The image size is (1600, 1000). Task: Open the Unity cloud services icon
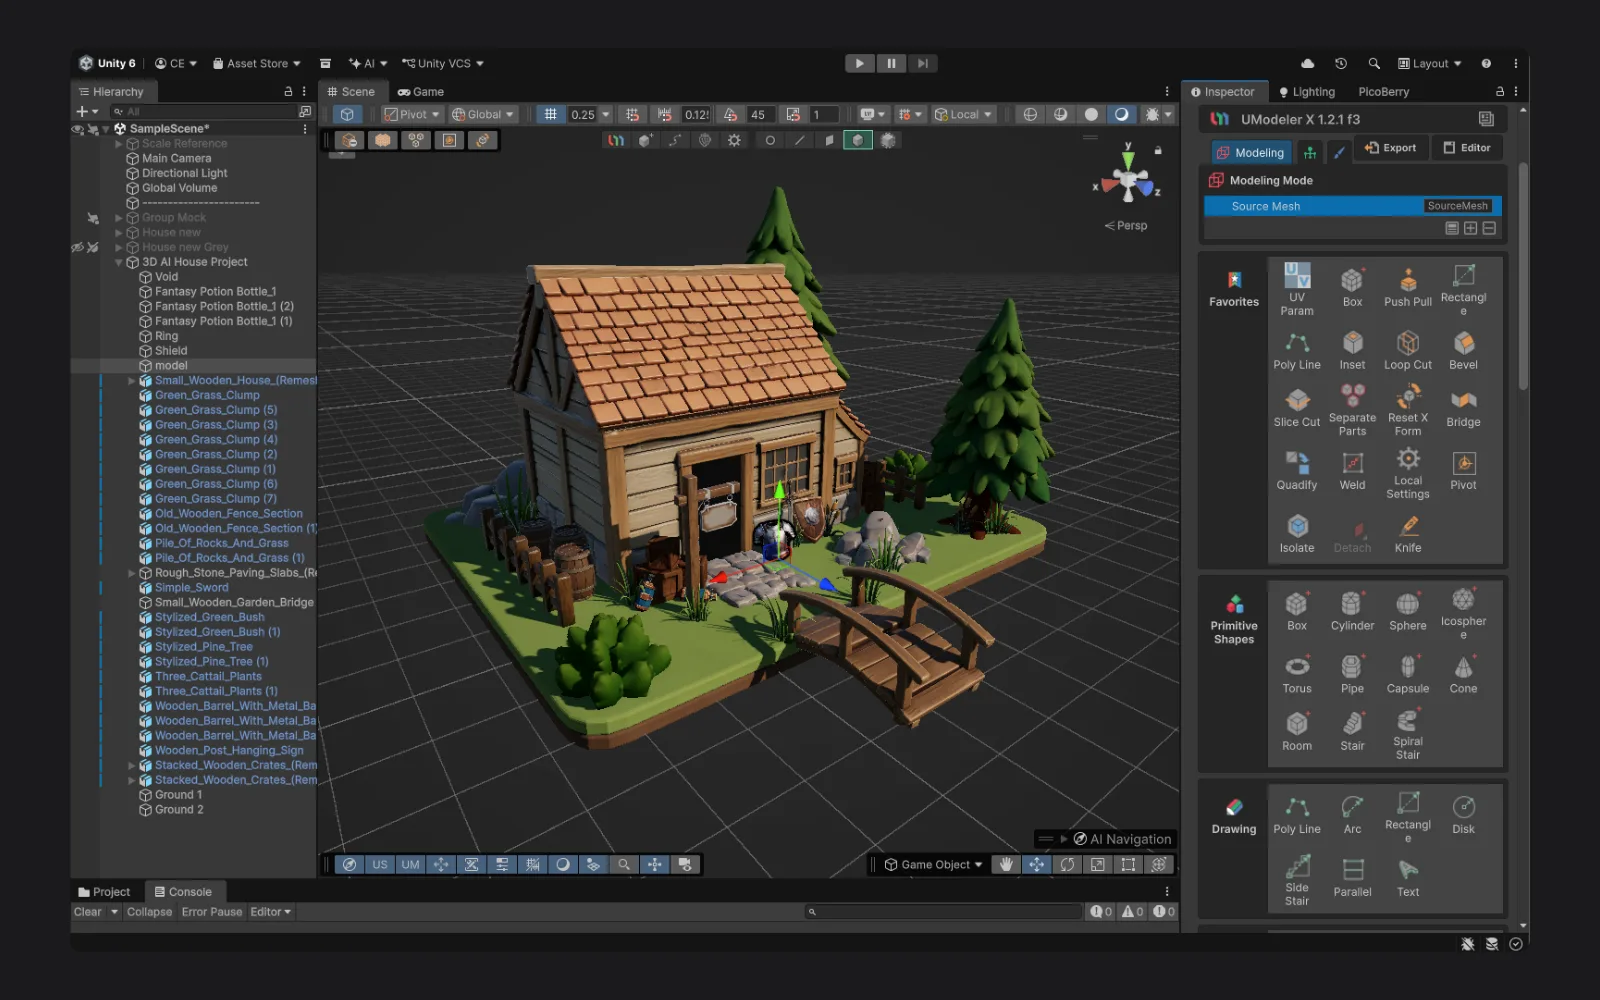1308,63
